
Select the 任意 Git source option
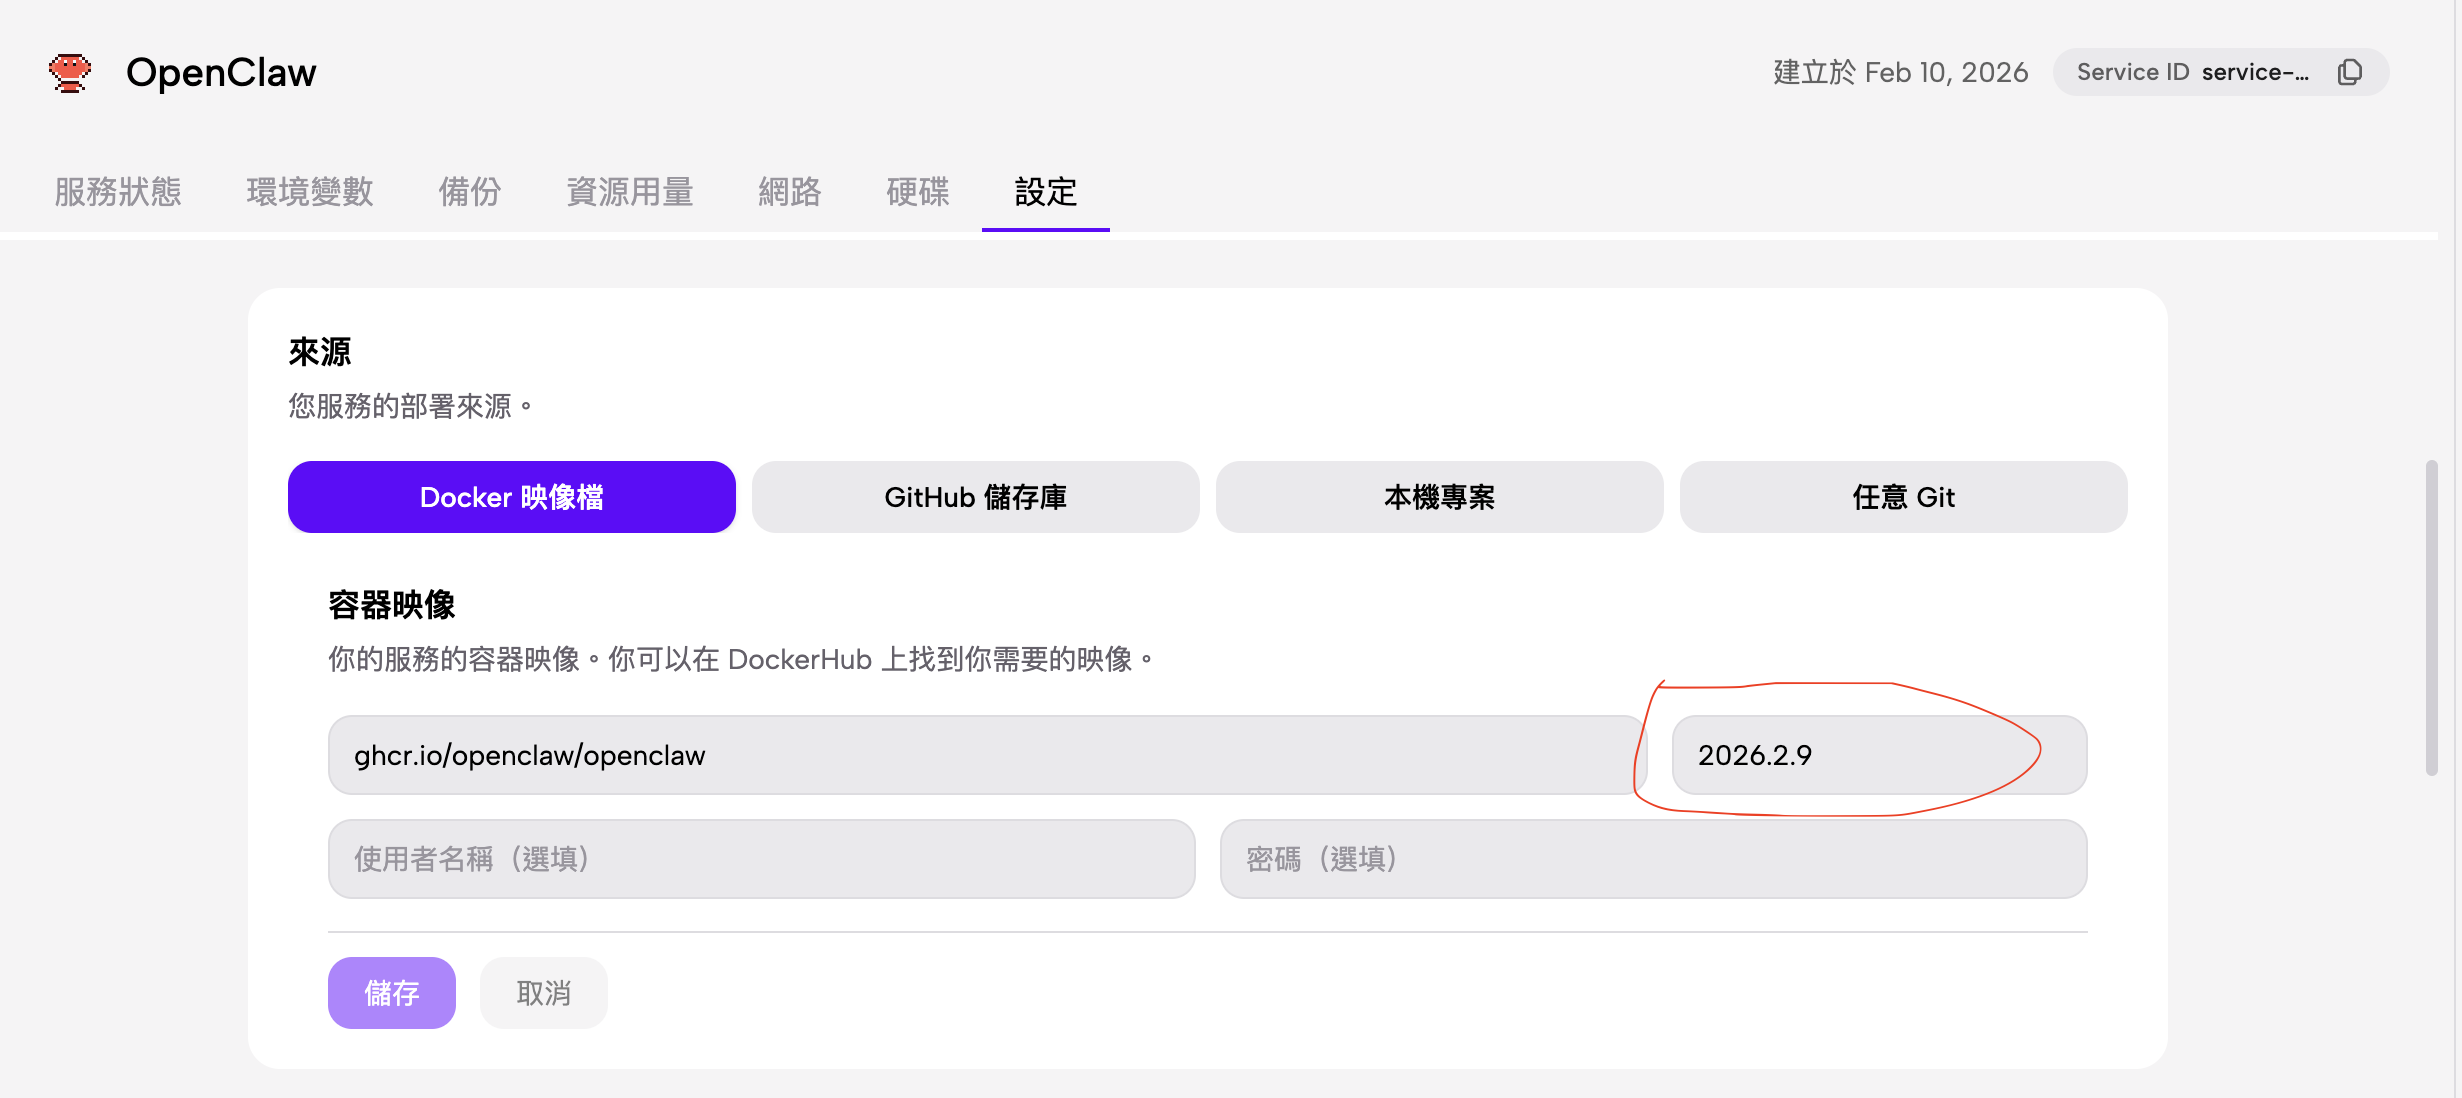coord(1904,497)
